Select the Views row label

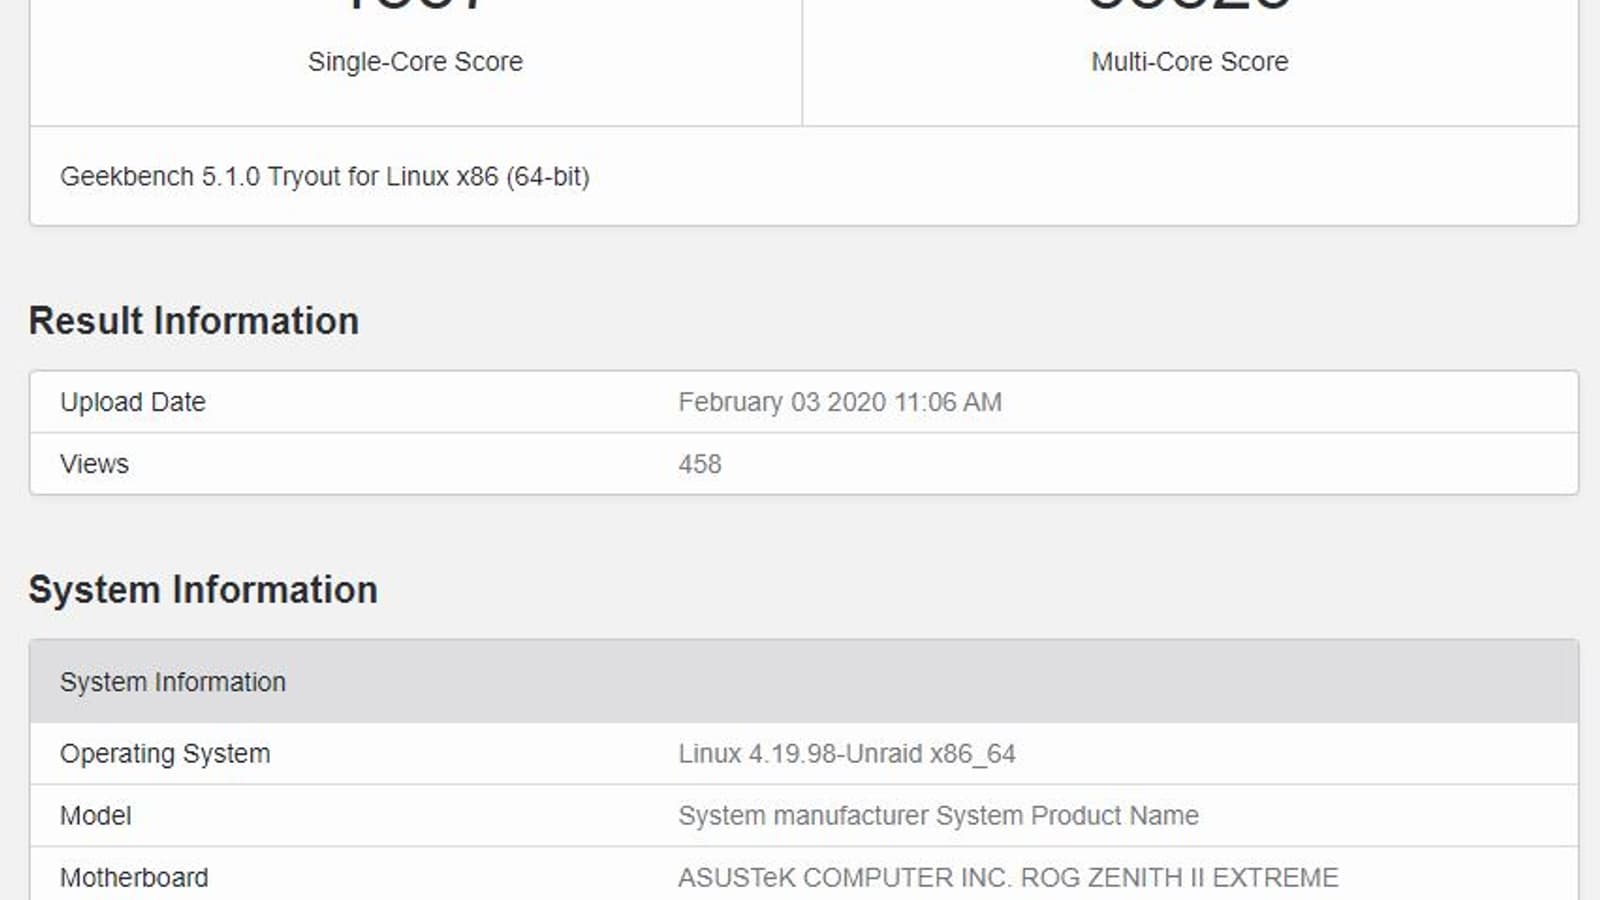coord(94,464)
